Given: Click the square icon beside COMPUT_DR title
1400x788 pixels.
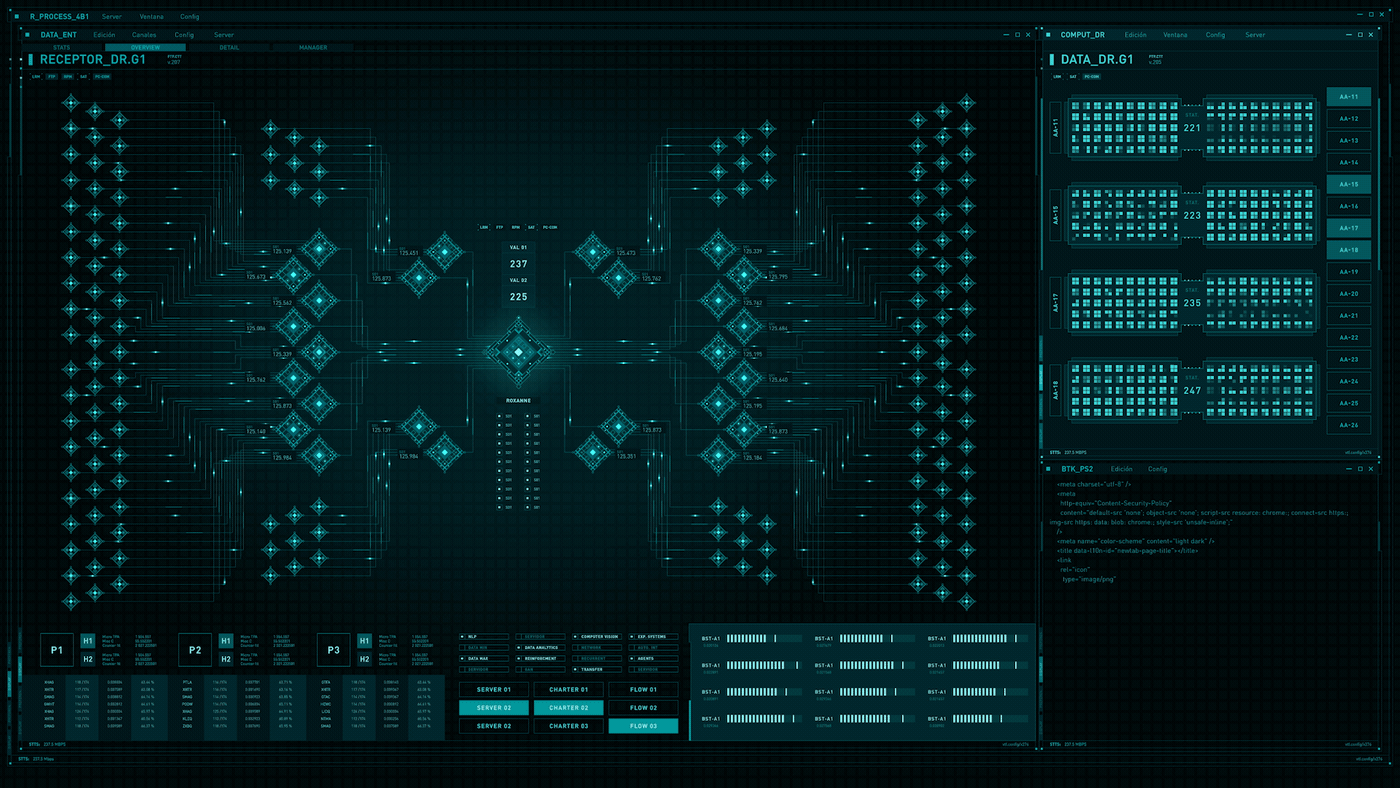Looking at the screenshot, I should [1049, 35].
